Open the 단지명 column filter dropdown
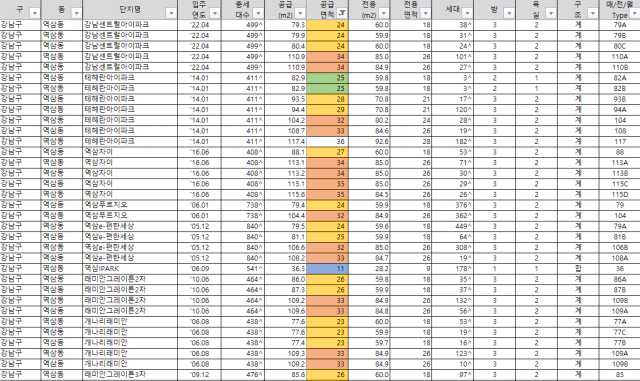The image size is (640, 381). coord(171,13)
